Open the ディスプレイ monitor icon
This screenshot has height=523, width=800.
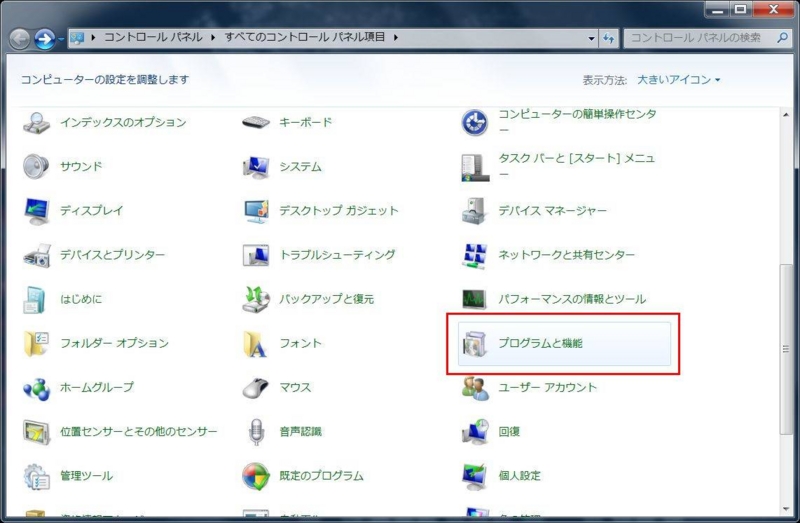[x=36, y=211]
